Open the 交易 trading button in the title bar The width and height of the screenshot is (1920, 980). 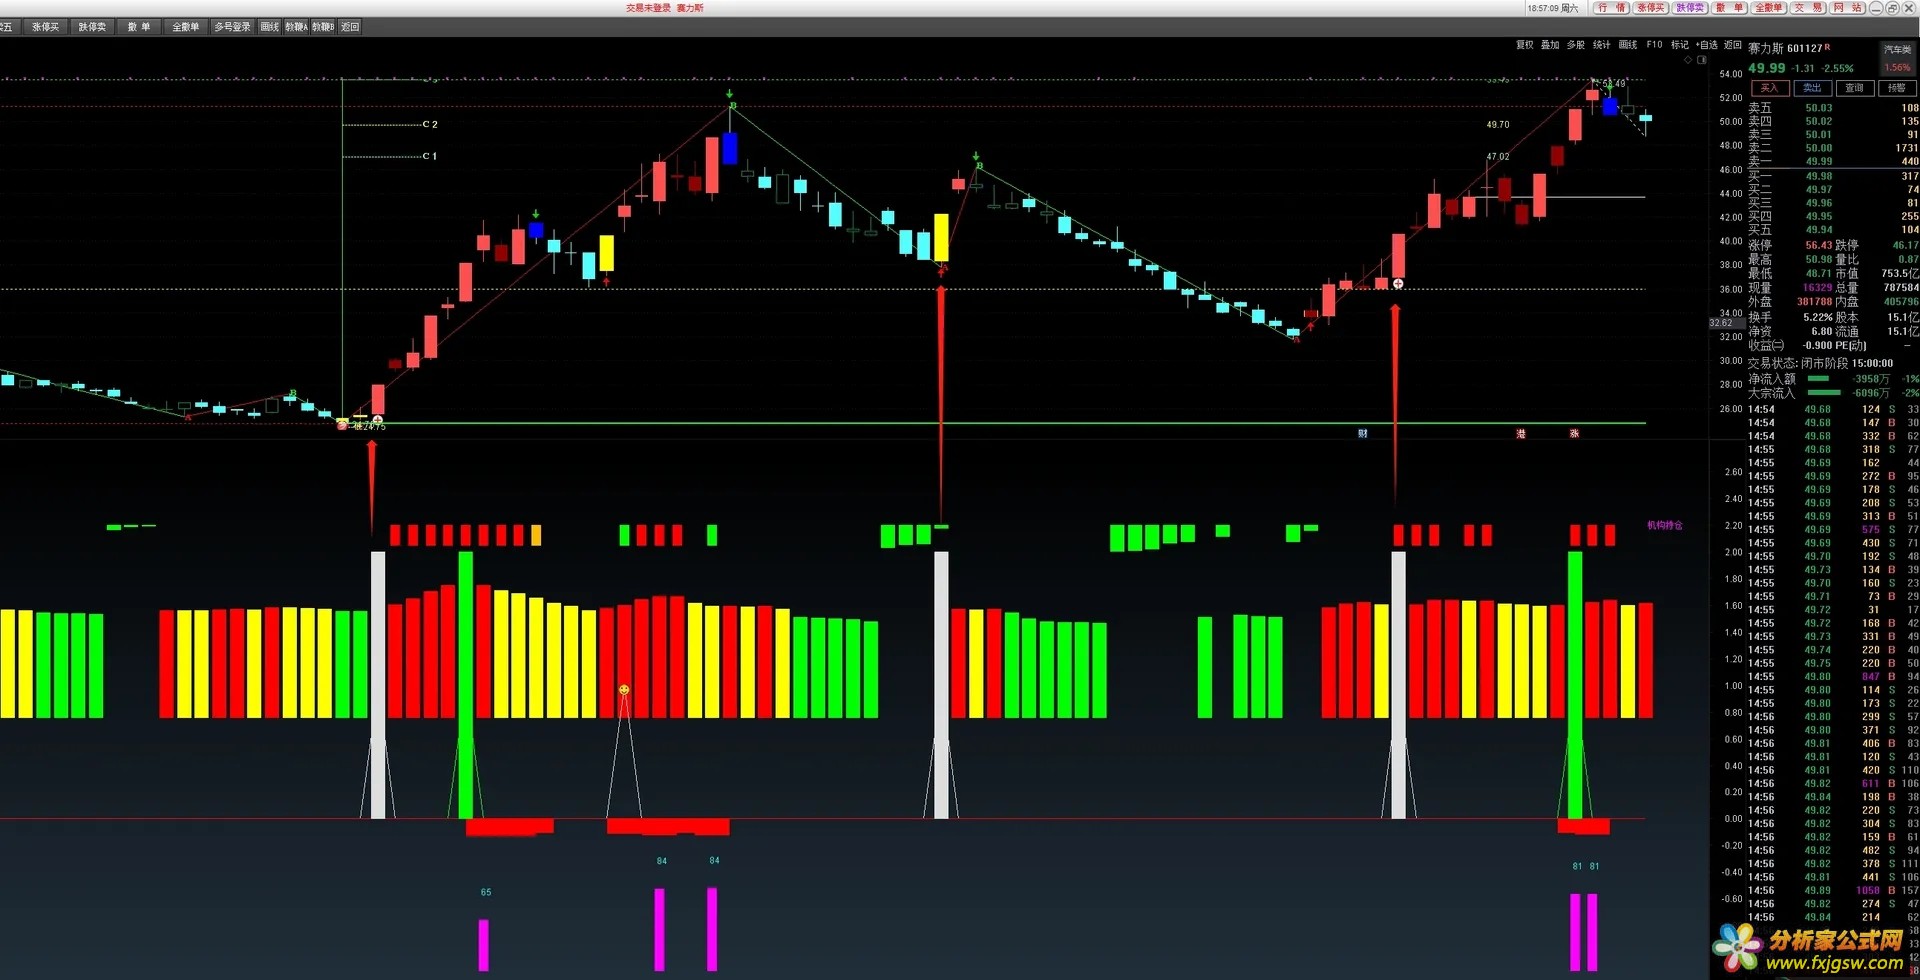(x=1807, y=8)
